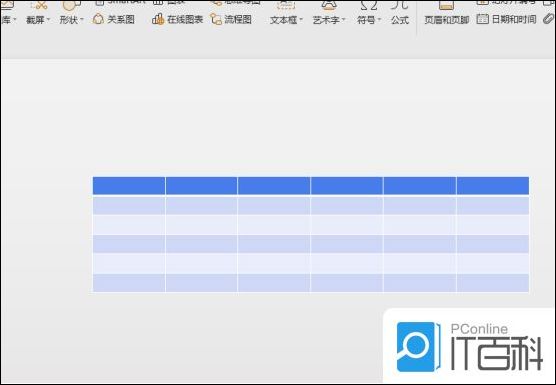Expand the 库 library dropdown arrow

click(x=15, y=19)
